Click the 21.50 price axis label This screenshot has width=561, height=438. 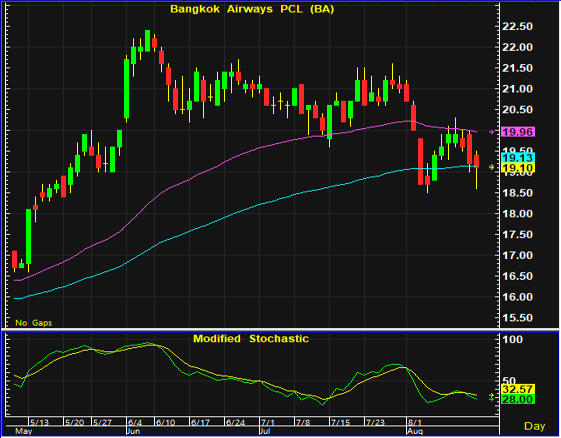coord(517,68)
